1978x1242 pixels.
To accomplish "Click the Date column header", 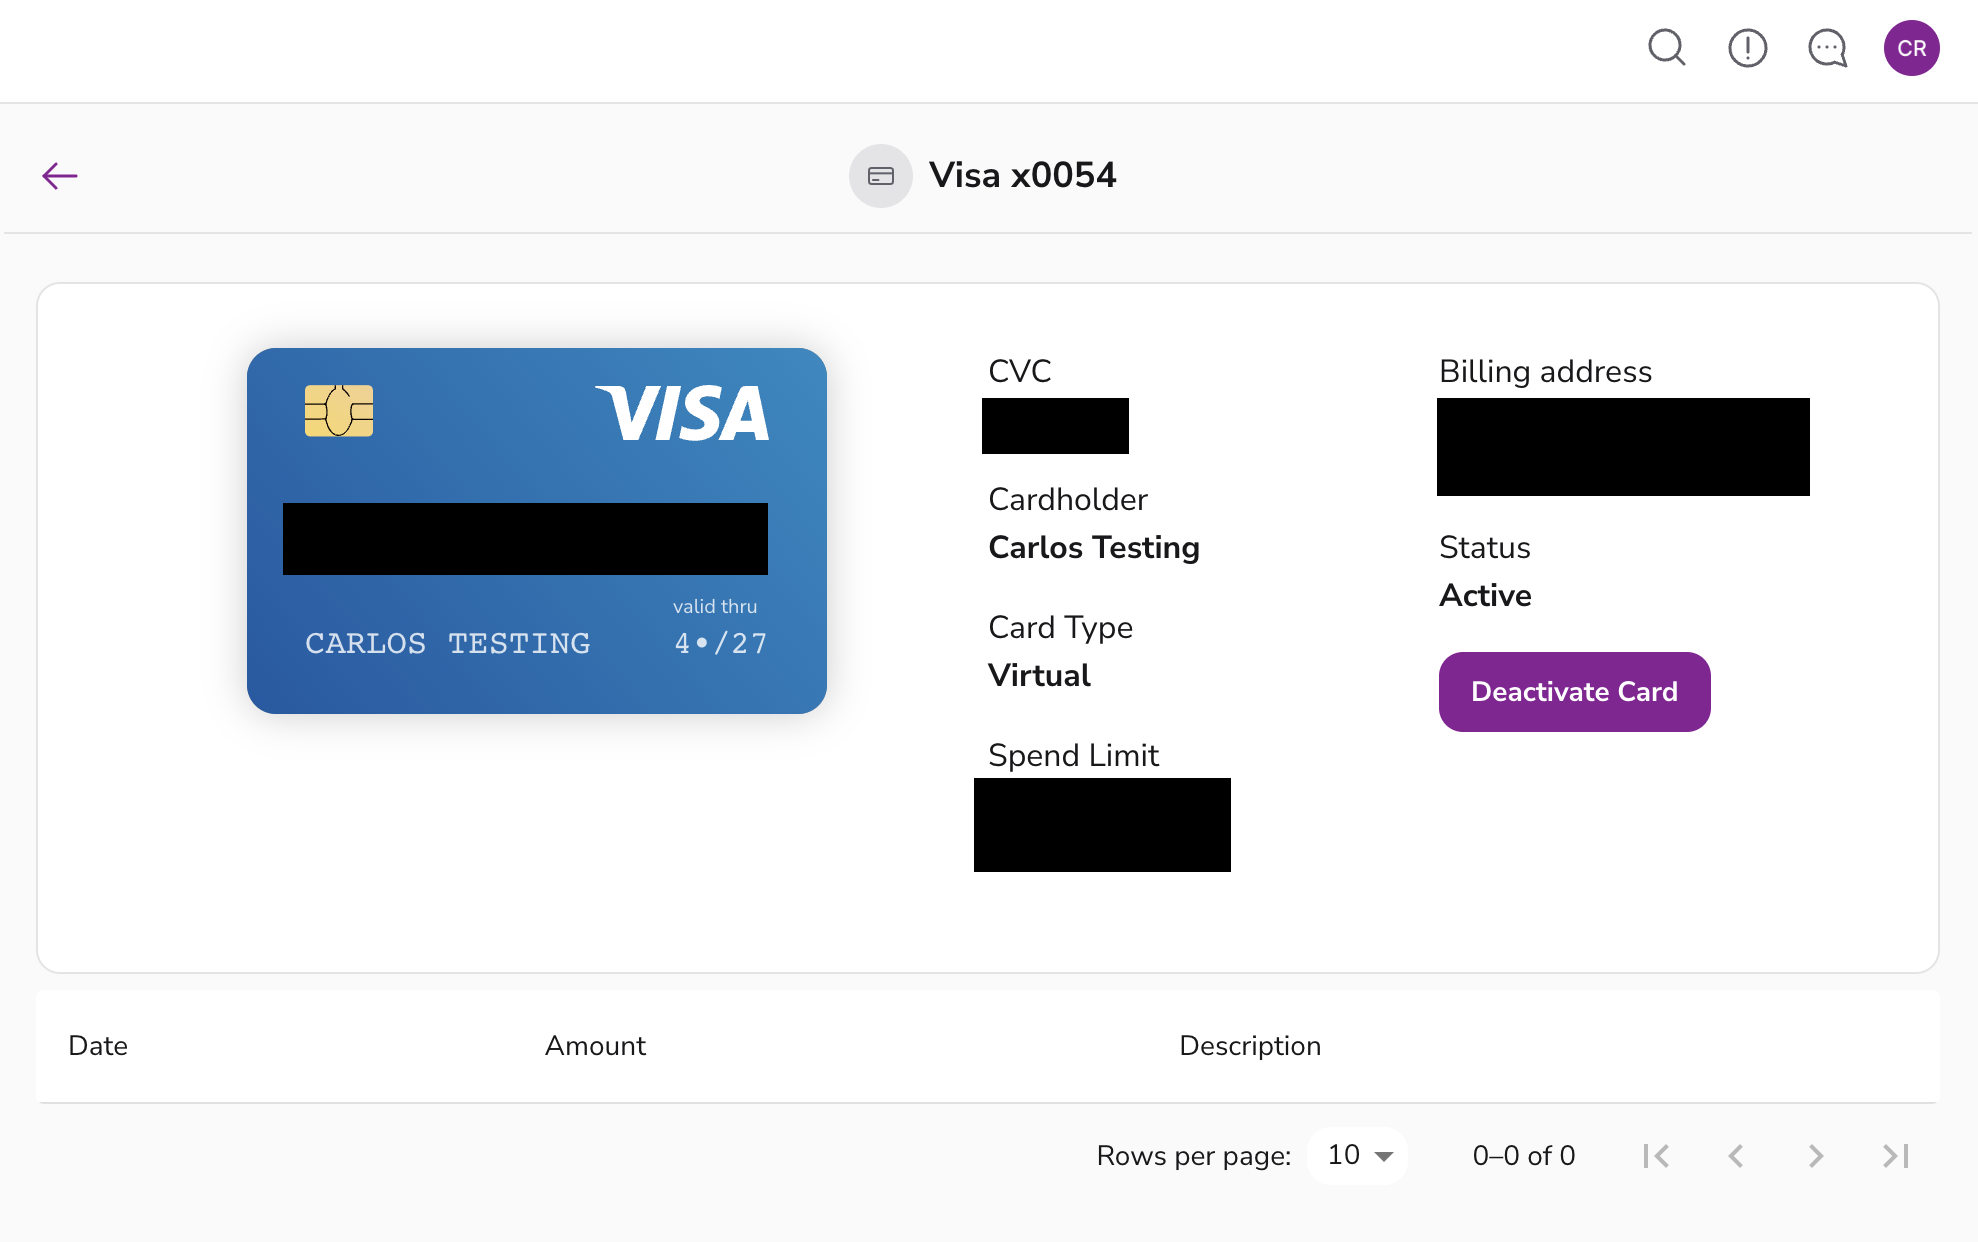I will point(98,1046).
